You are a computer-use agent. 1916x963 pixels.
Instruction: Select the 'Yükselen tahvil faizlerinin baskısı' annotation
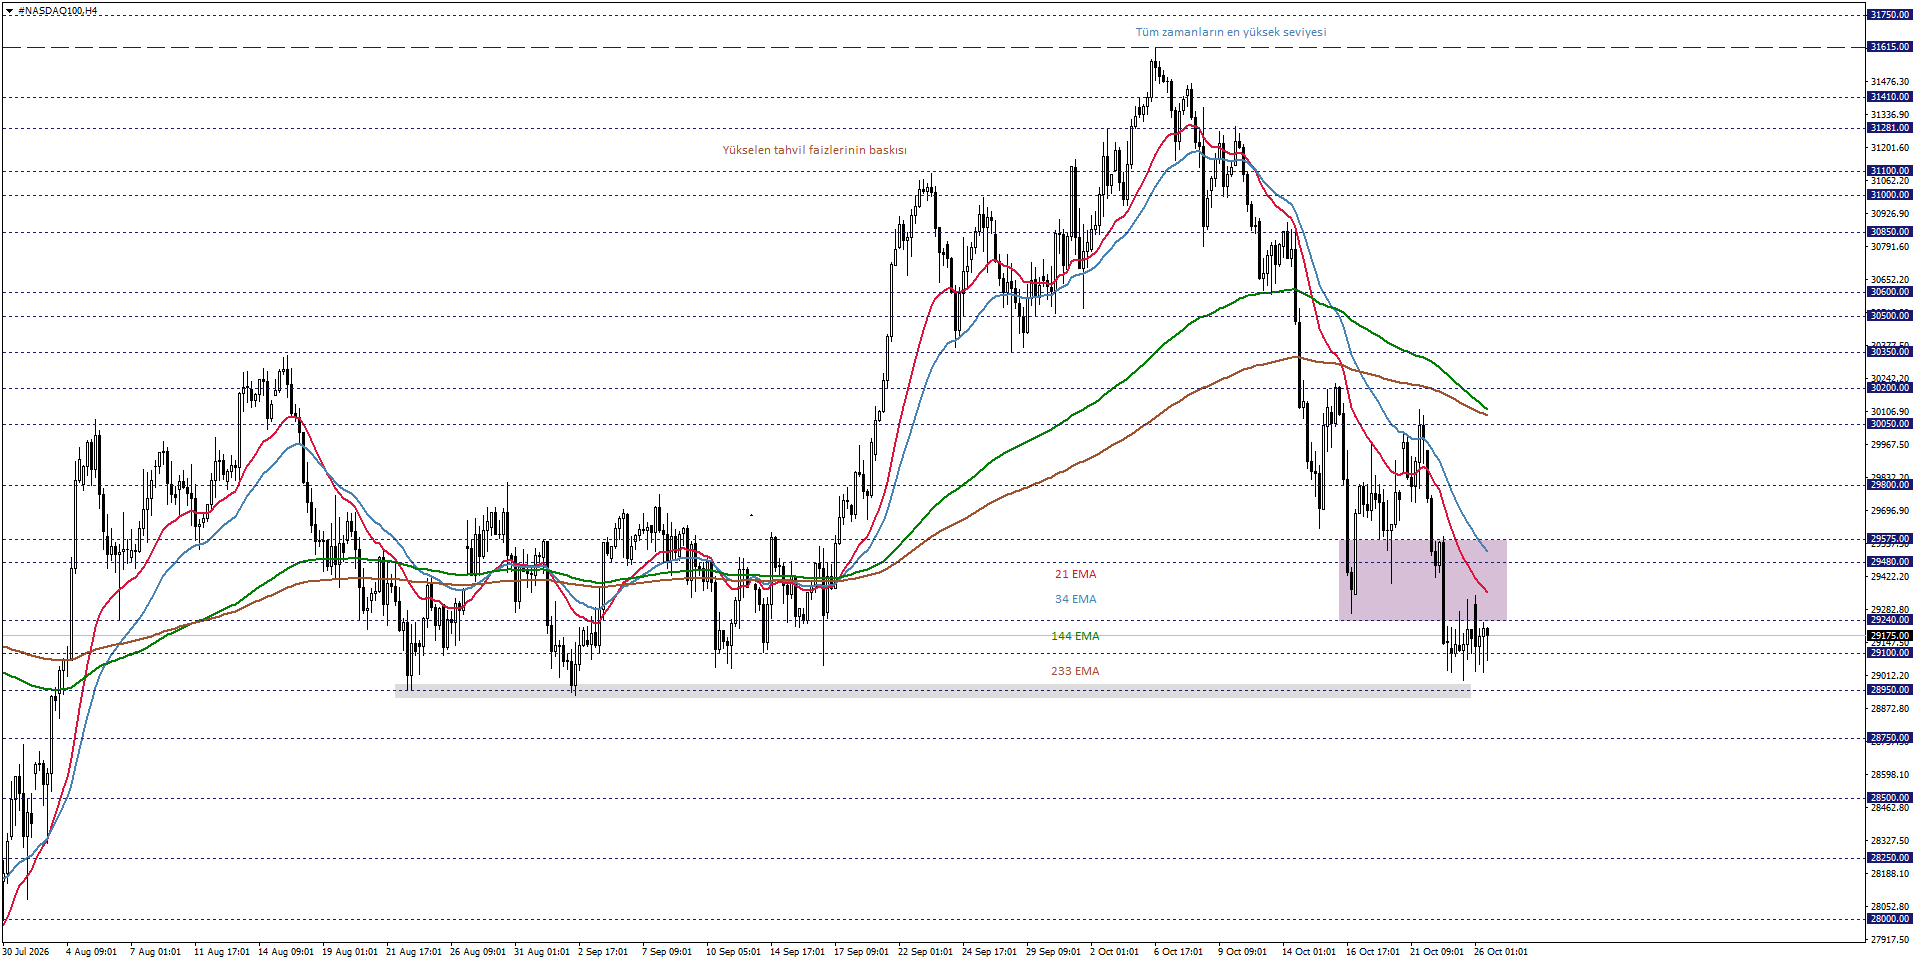point(814,150)
